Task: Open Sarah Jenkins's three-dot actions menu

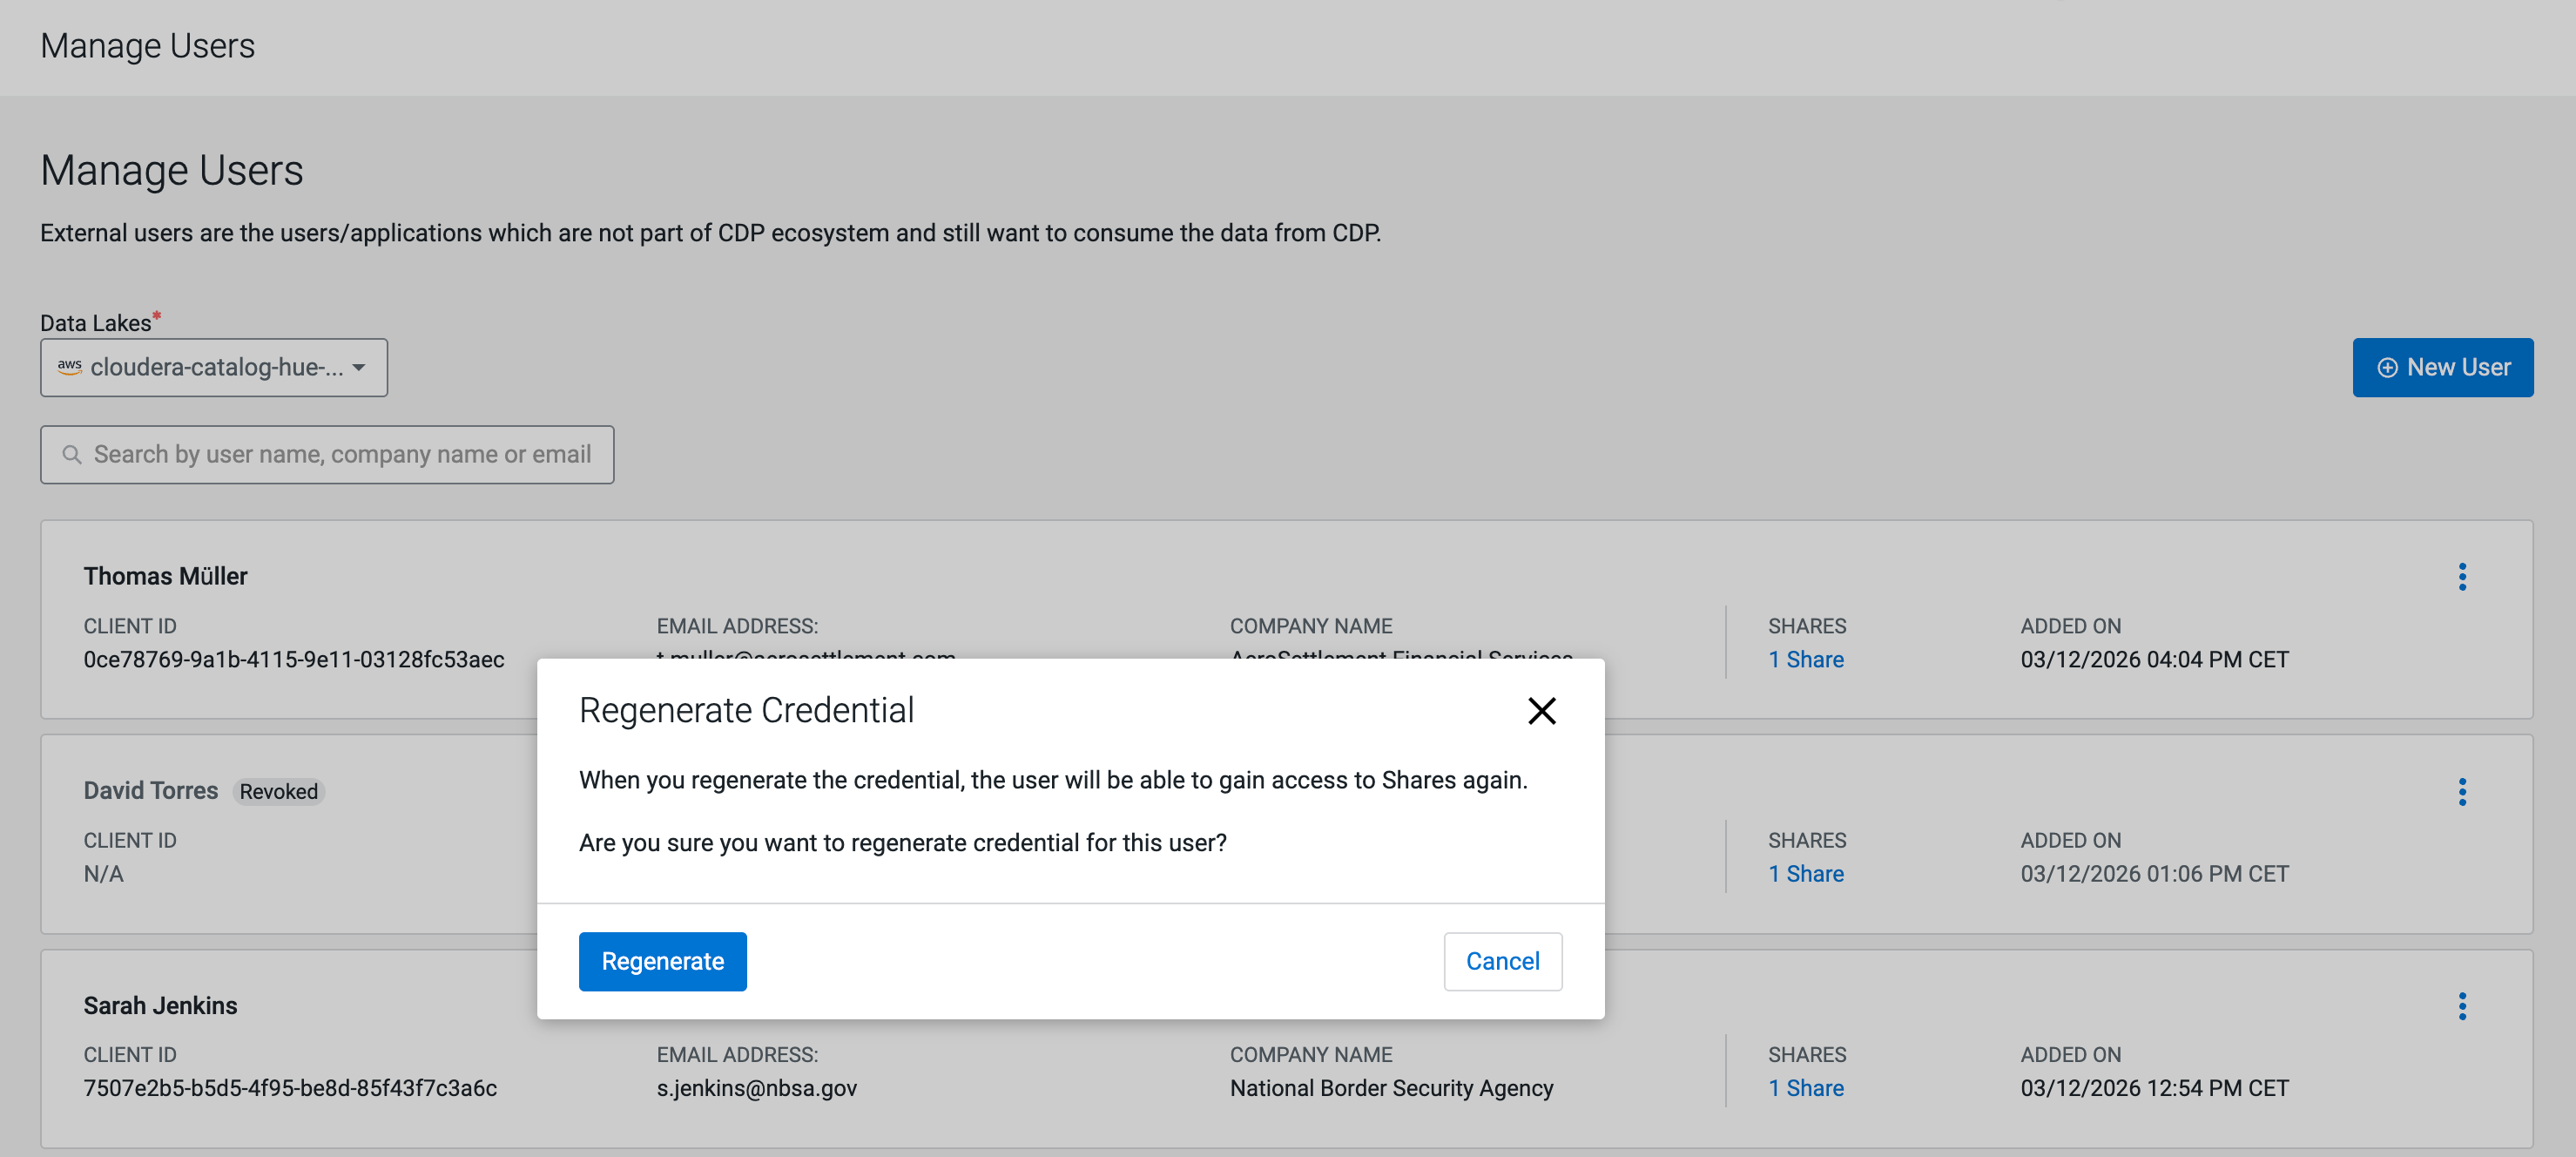Action: 2462,1005
